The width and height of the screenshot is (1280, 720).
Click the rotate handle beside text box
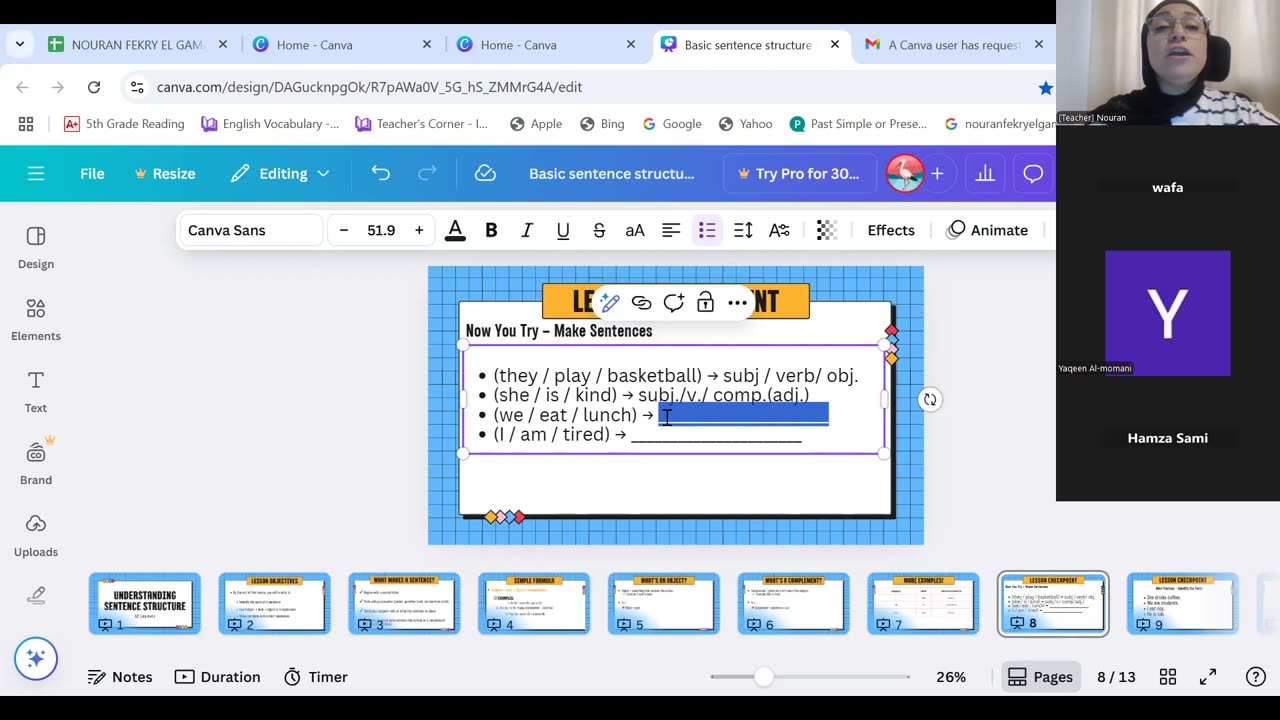(x=930, y=399)
